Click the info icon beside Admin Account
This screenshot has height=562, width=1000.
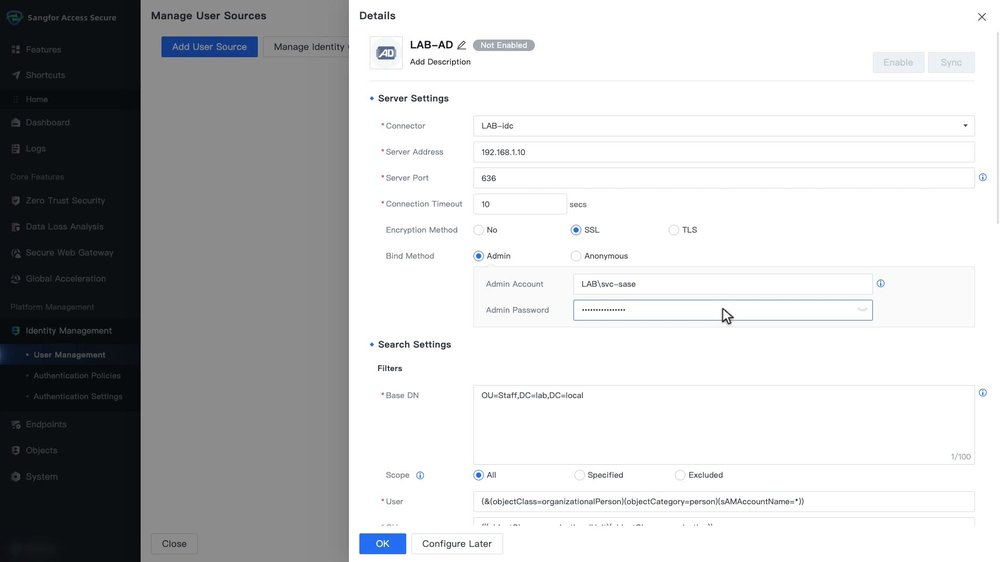(881, 283)
